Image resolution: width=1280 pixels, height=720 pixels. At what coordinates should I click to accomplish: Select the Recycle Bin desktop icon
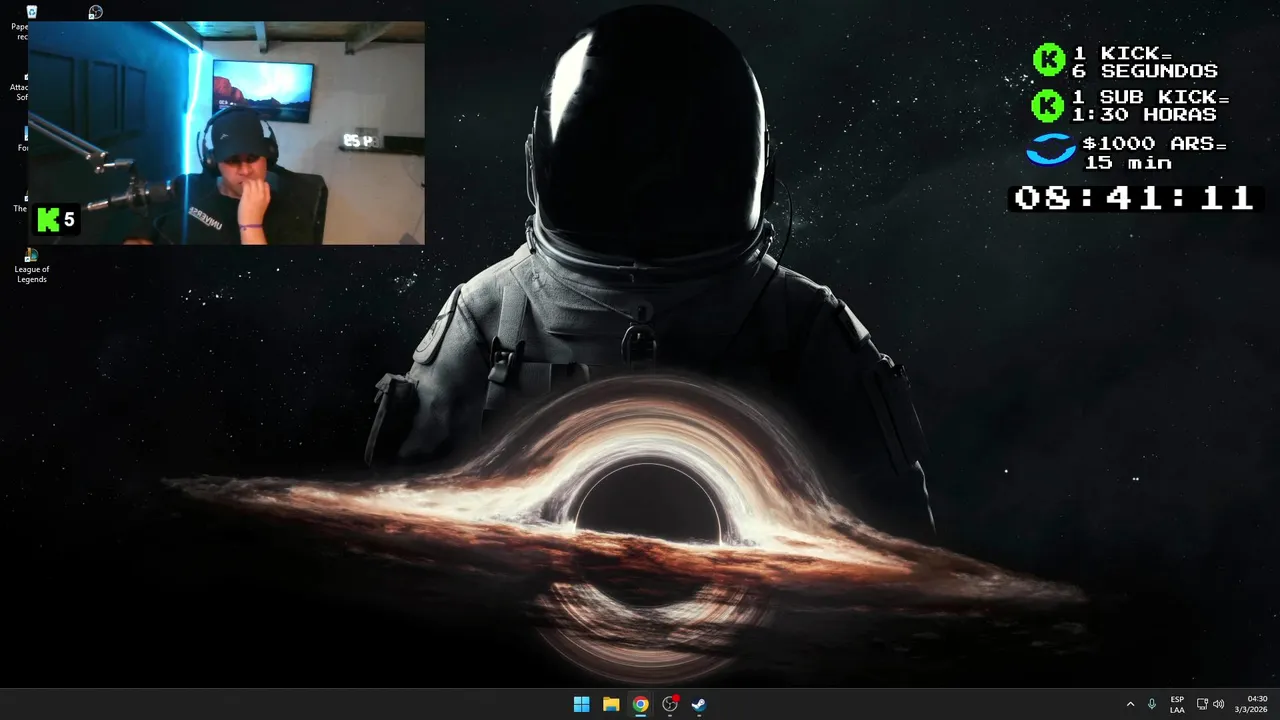point(30,12)
